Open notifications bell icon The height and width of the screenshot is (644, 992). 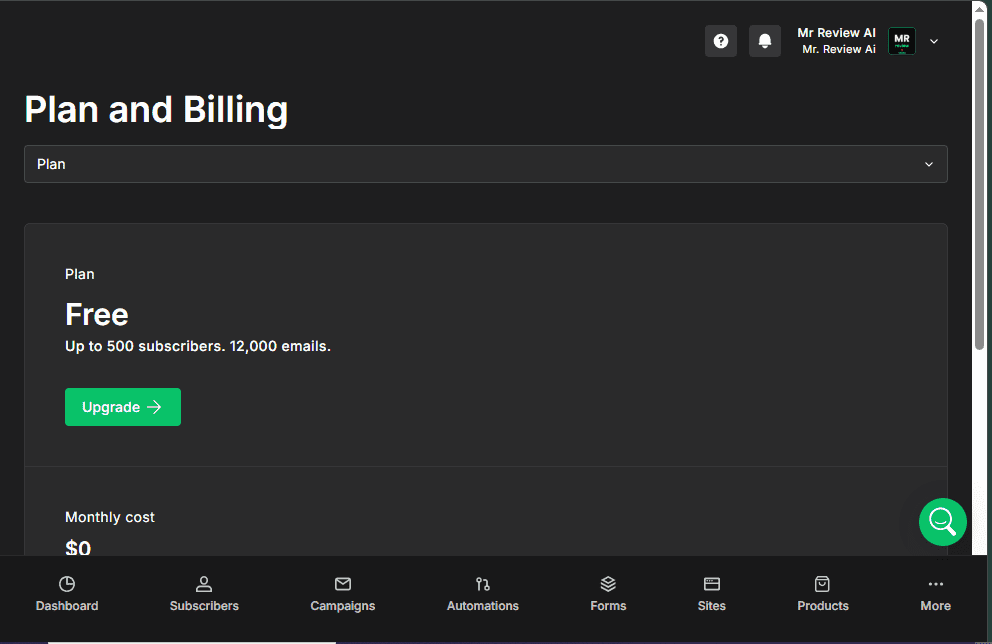pyautogui.click(x=765, y=41)
